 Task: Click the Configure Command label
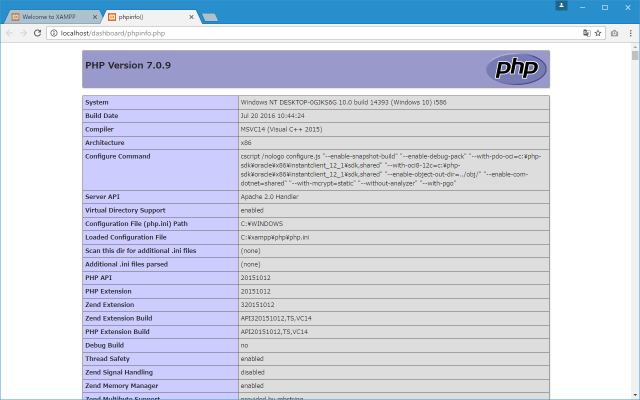tap(118, 156)
